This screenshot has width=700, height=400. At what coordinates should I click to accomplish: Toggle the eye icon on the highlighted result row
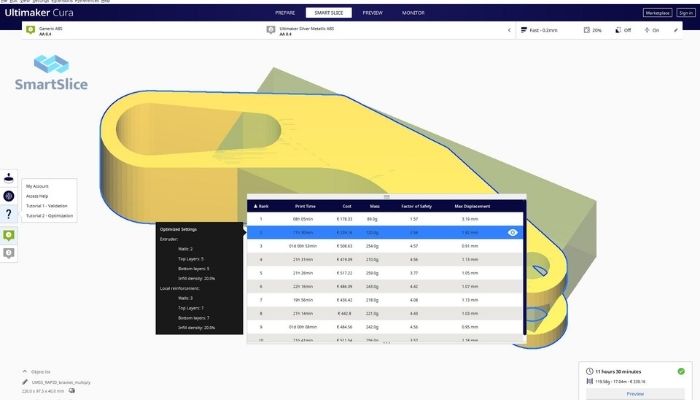point(512,233)
